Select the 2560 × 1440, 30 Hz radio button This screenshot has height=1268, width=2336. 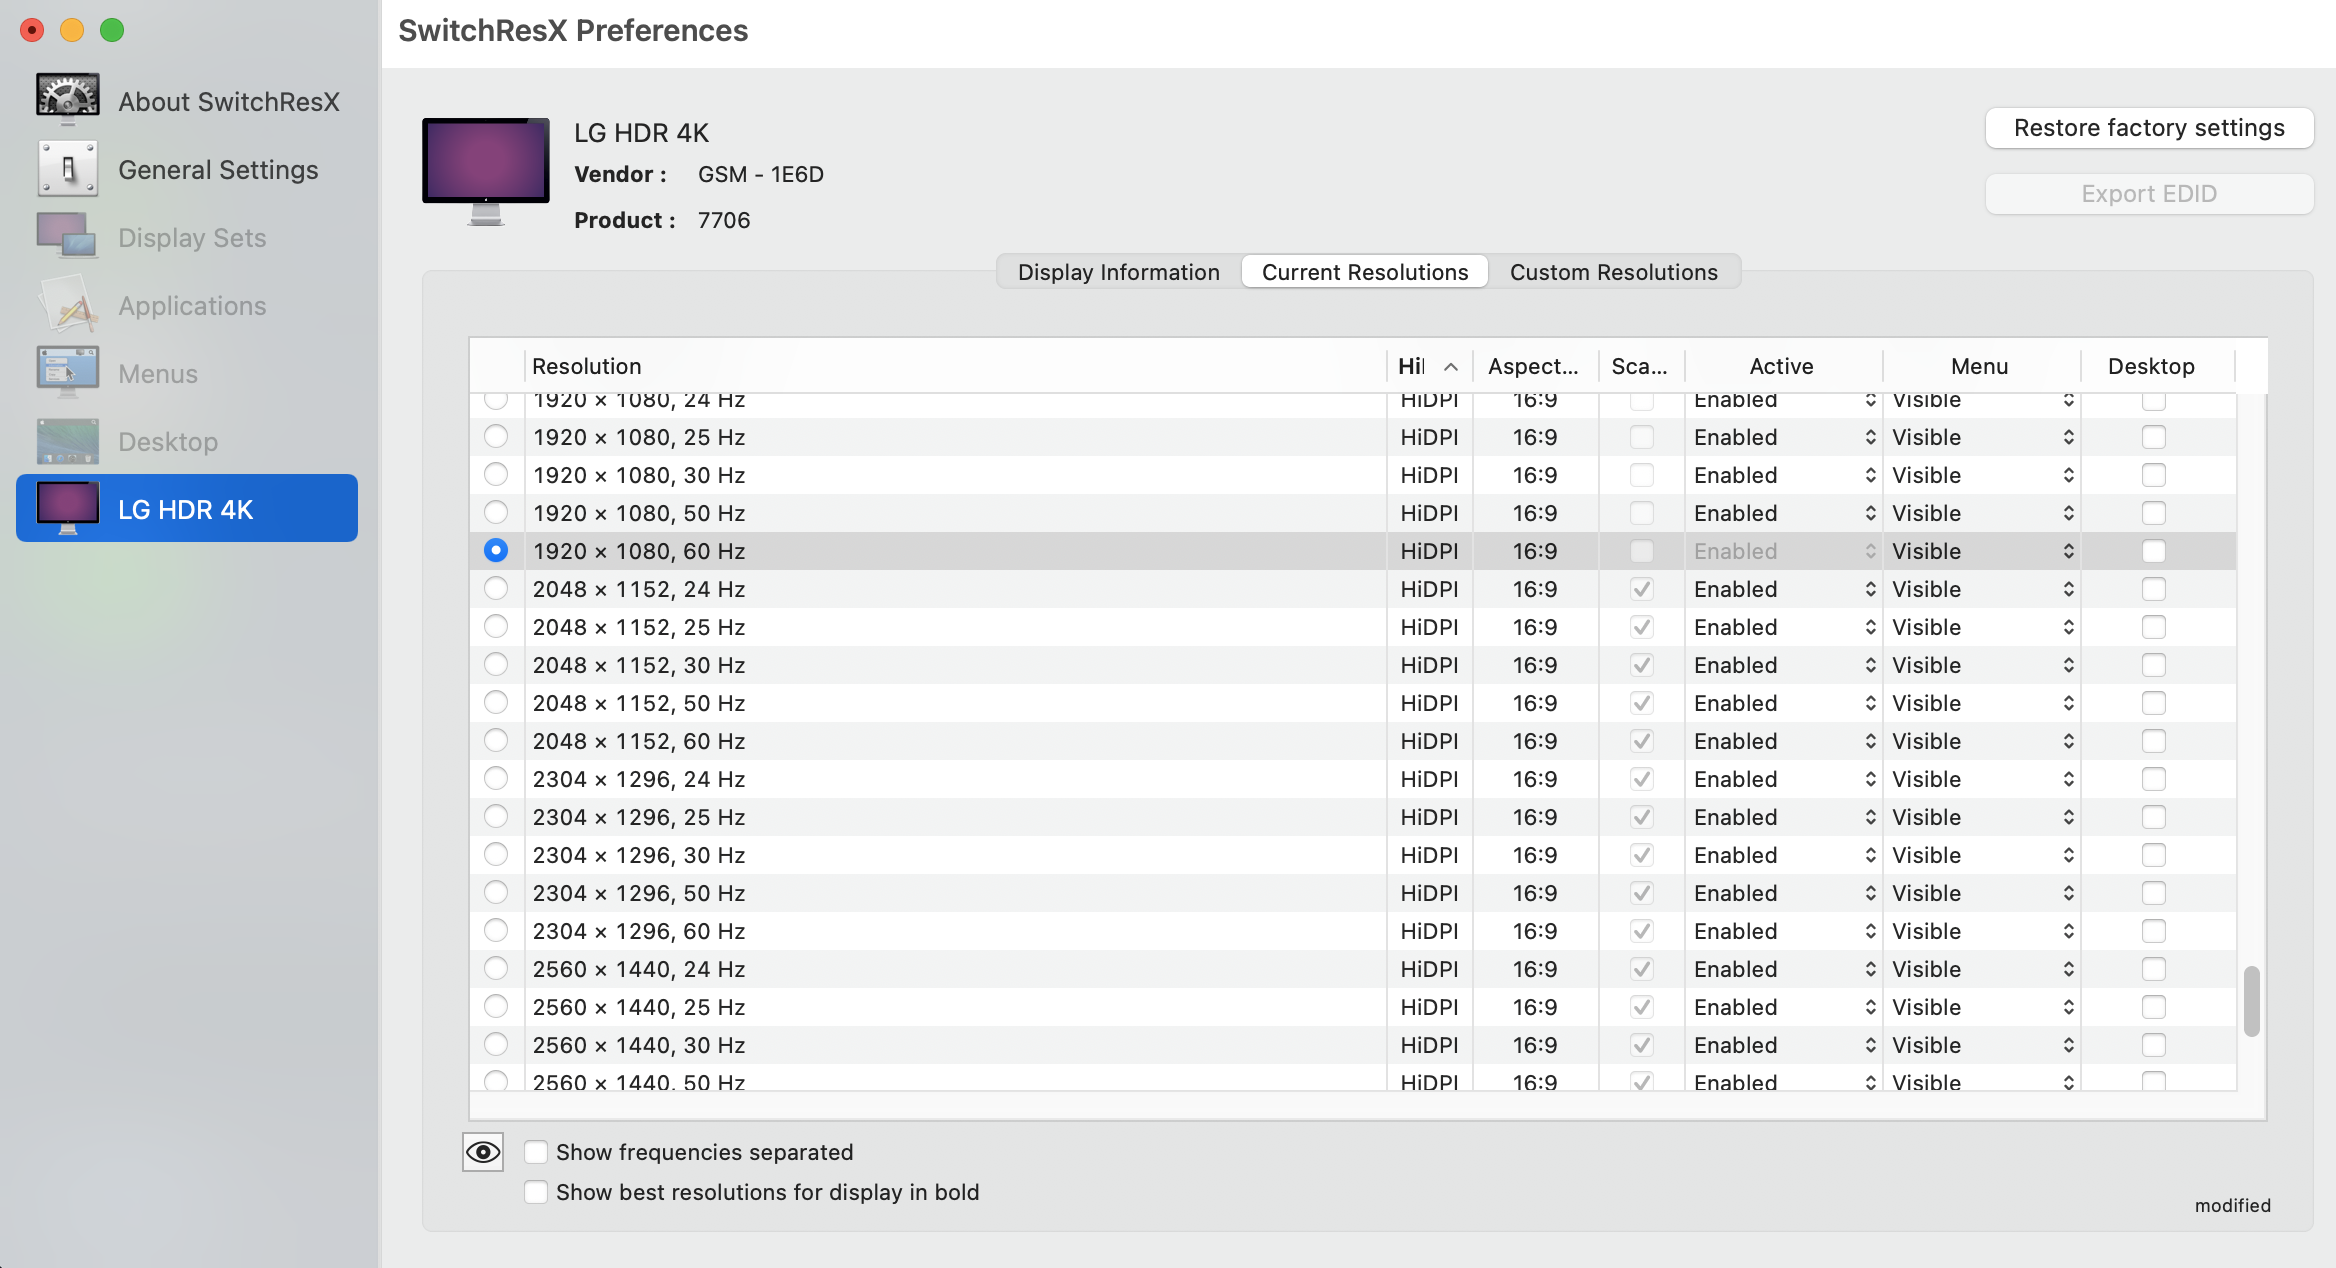(496, 1045)
